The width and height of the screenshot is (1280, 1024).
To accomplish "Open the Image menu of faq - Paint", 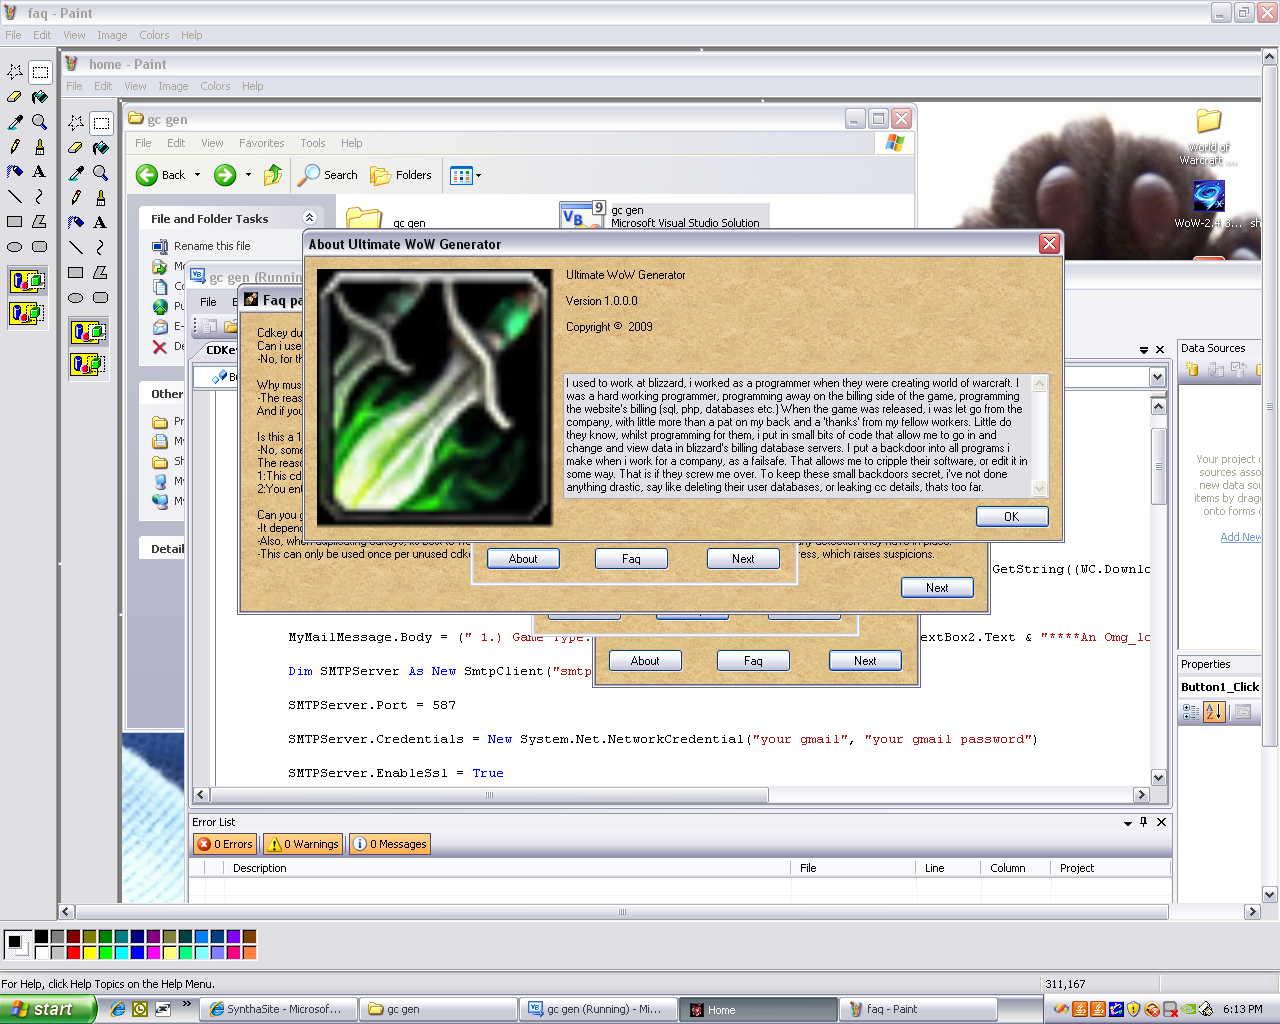I will pos(112,35).
